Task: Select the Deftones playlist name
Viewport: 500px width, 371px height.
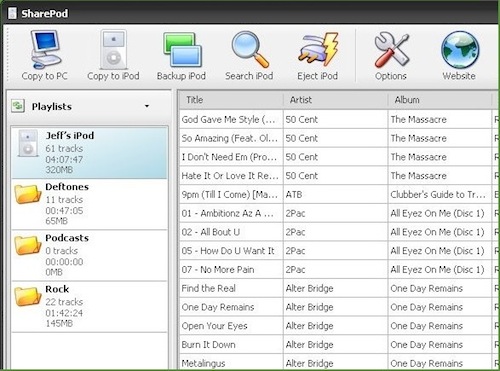Action: click(67, 187)
